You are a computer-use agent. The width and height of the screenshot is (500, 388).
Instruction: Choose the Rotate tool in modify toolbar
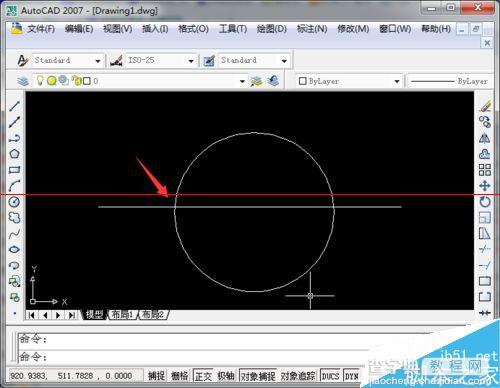coord(485,202)
